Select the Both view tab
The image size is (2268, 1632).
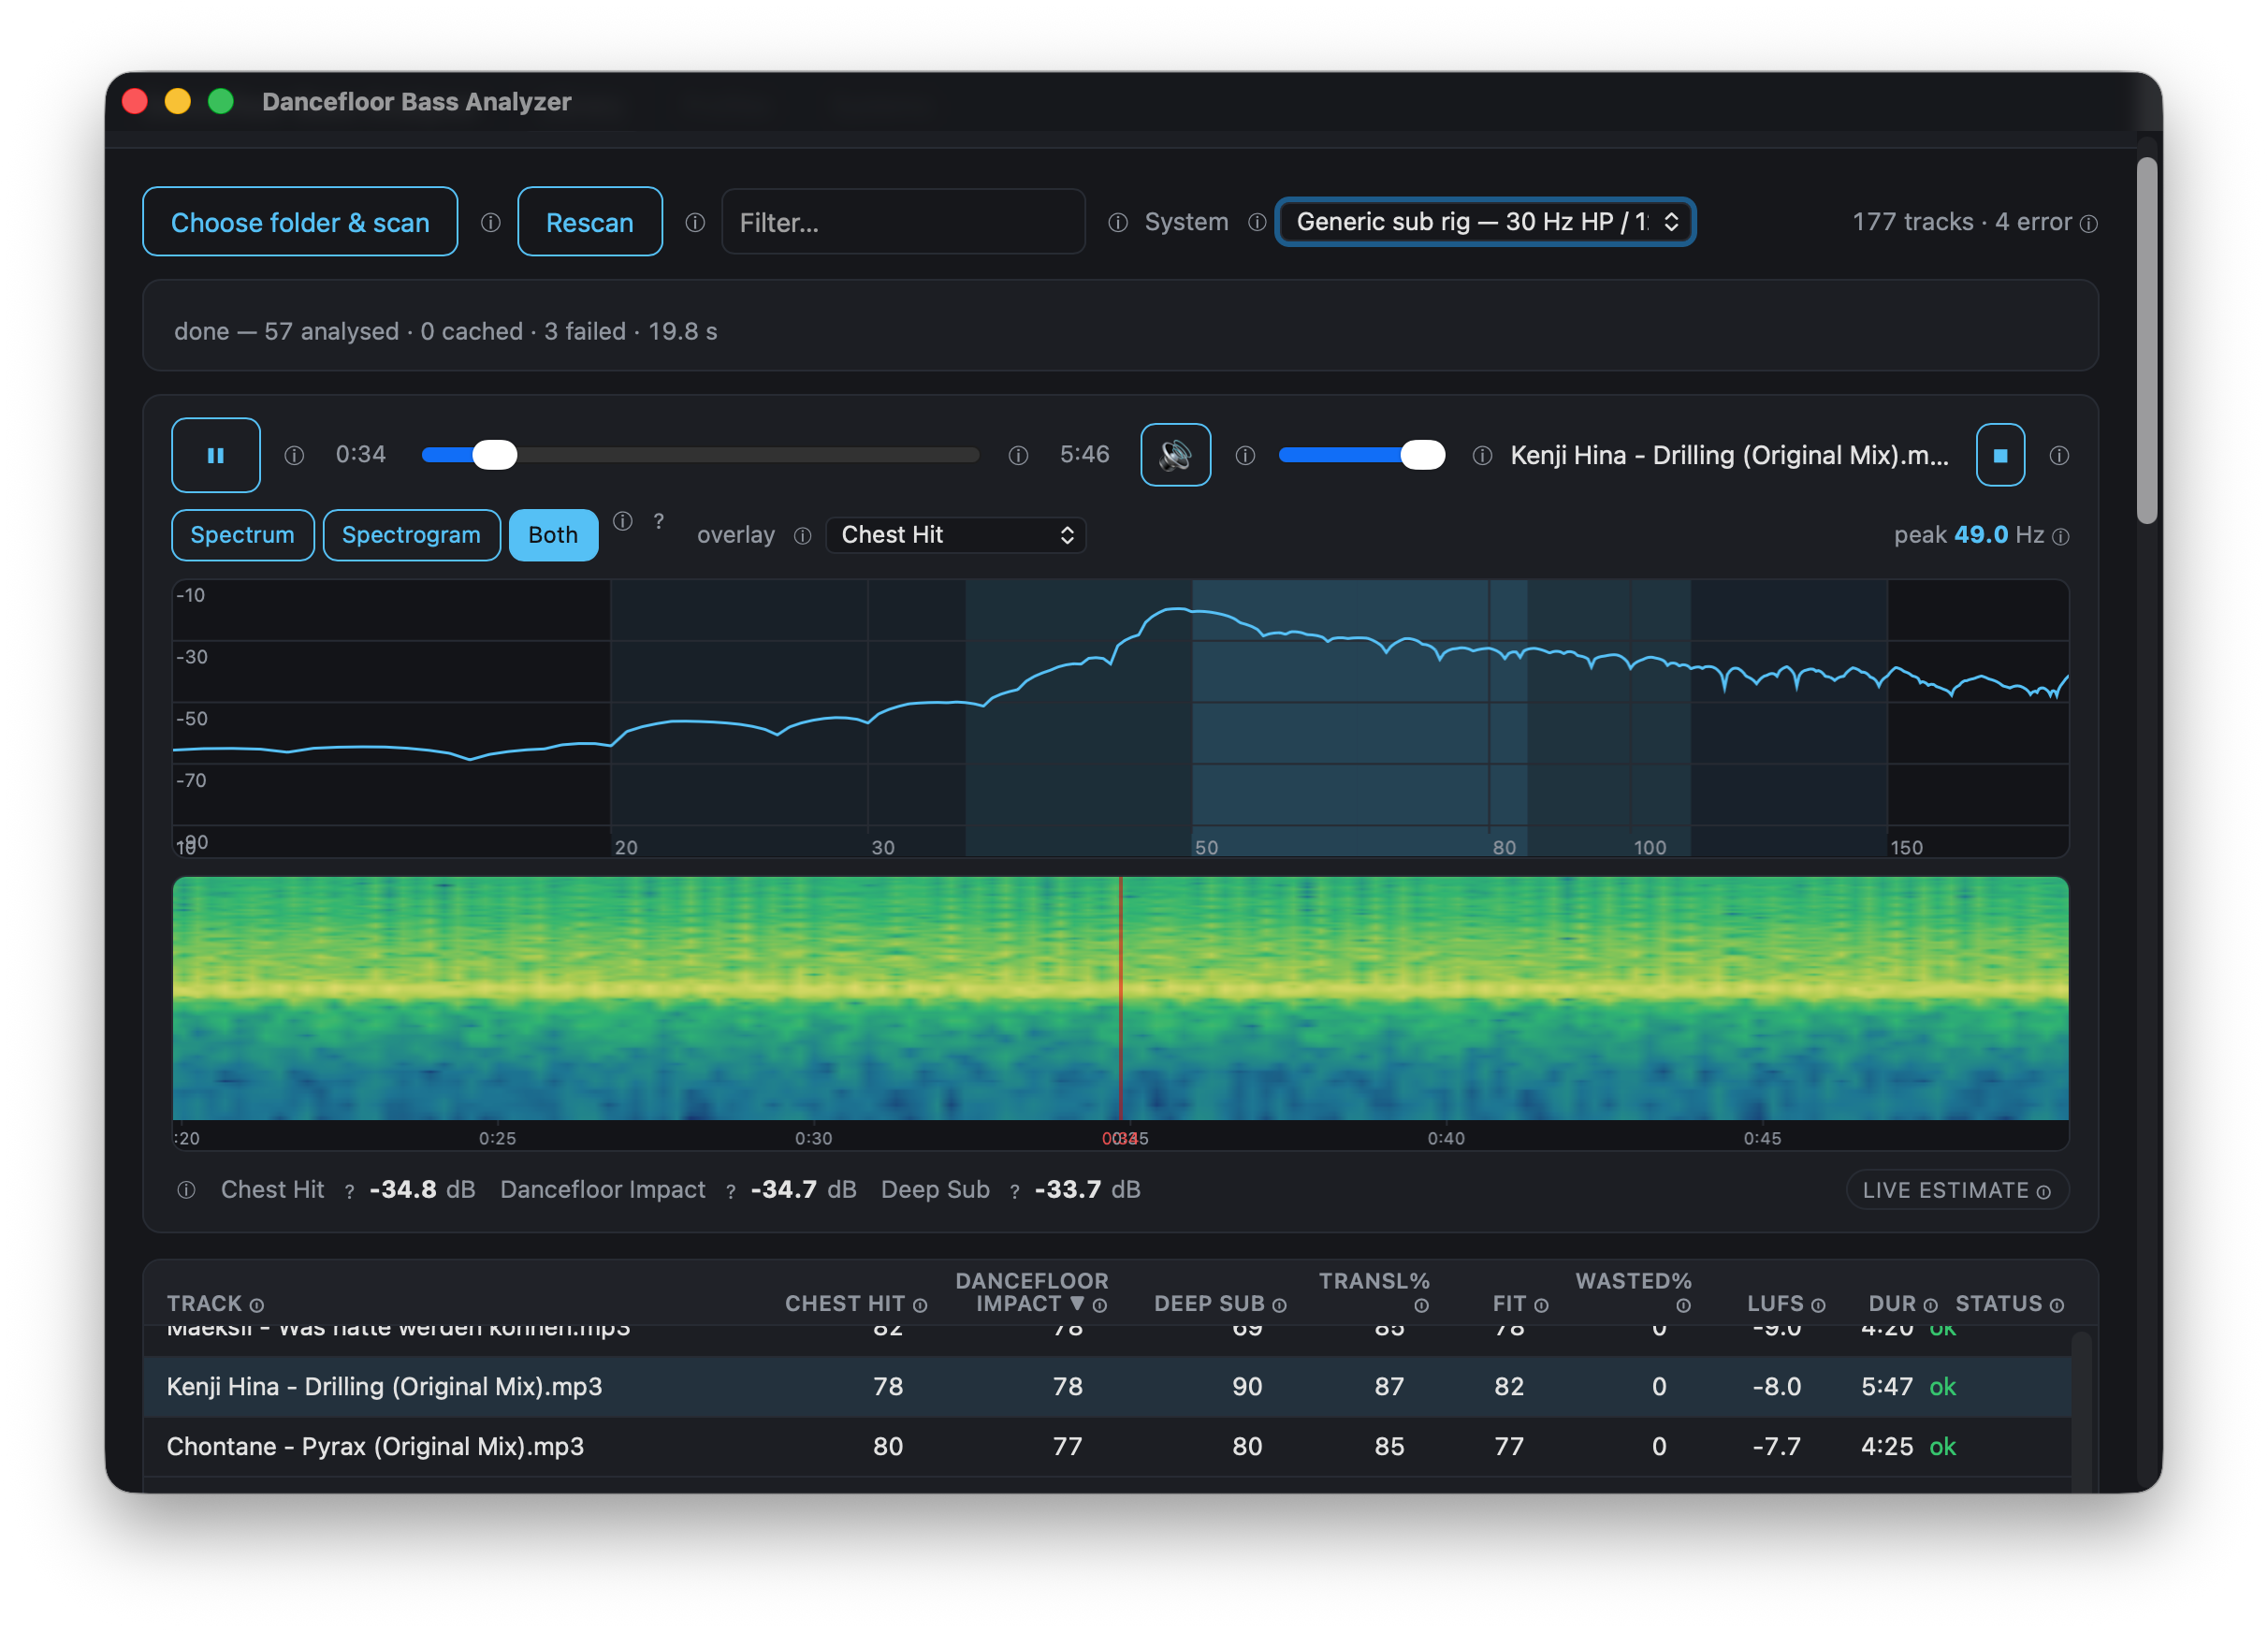tap(553, 535)
